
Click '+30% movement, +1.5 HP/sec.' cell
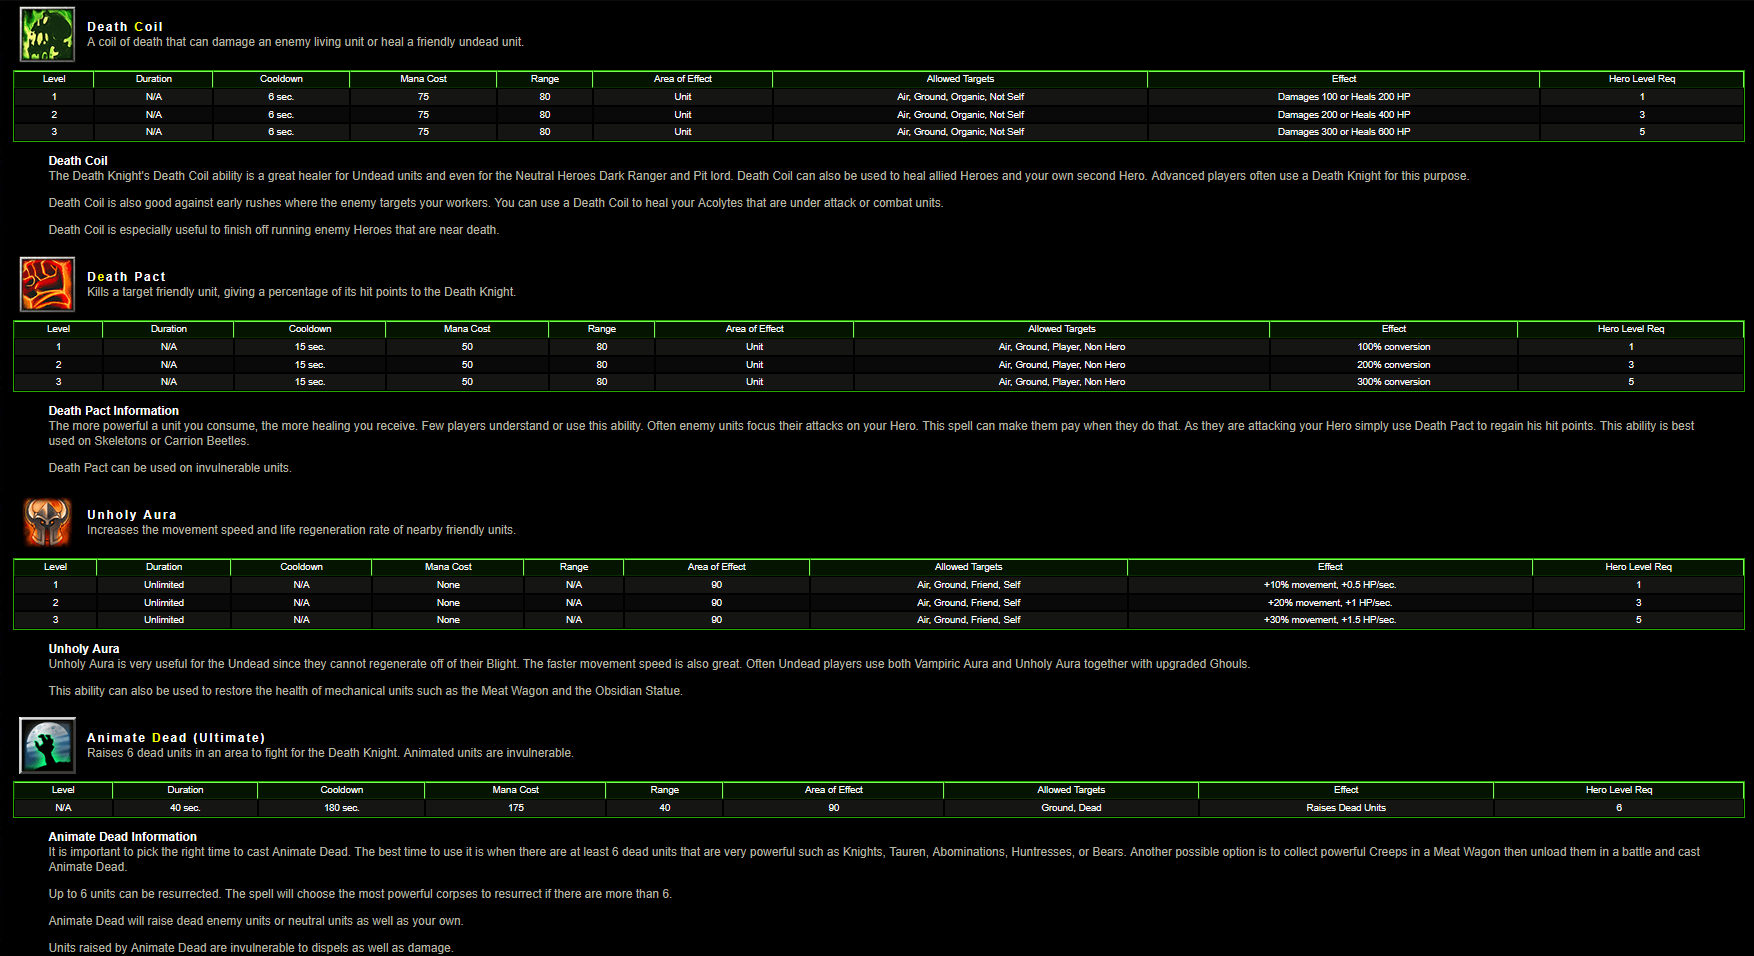click(x=1330, y=620)
